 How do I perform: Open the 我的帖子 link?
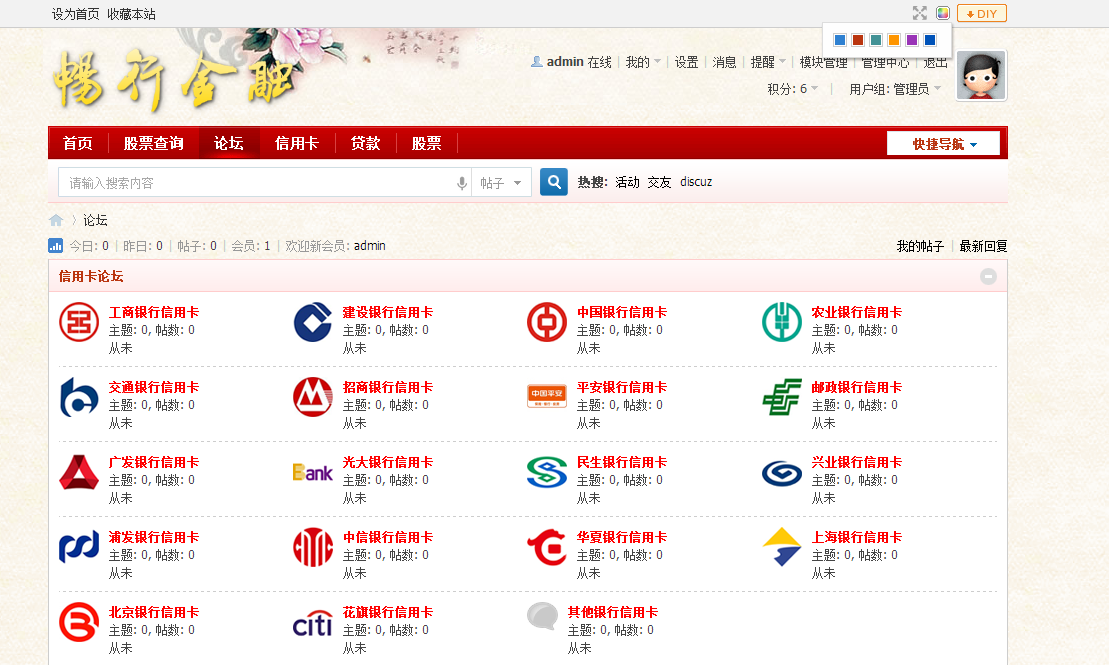pyautogui.click(x=920, y=246)
